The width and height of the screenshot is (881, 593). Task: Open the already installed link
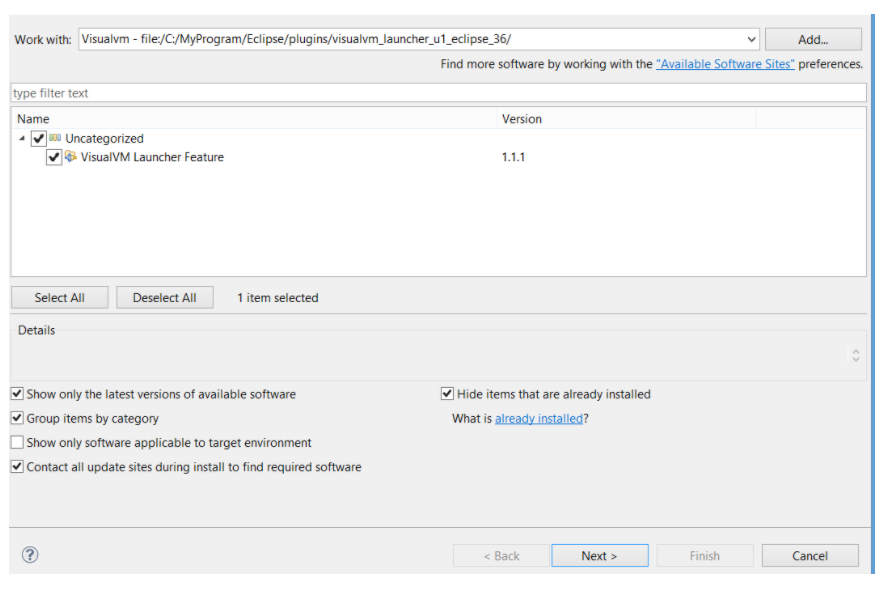click(539, 419)
